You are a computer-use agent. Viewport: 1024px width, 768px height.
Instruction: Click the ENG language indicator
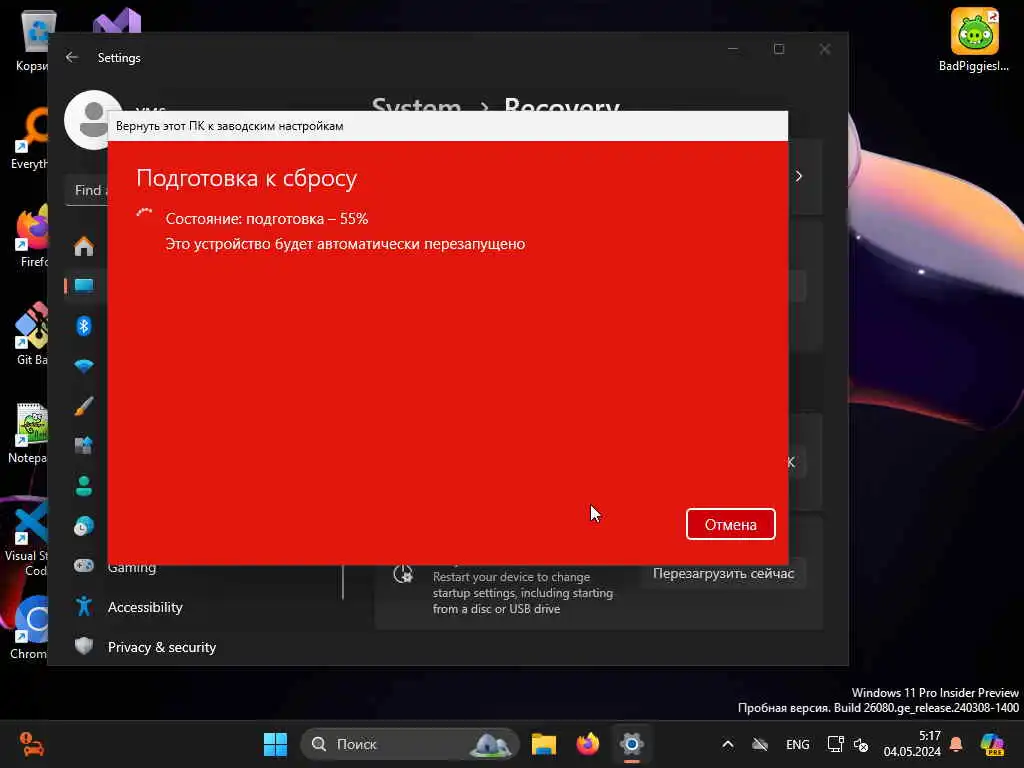pyautogui.click(x=797, y=744)
